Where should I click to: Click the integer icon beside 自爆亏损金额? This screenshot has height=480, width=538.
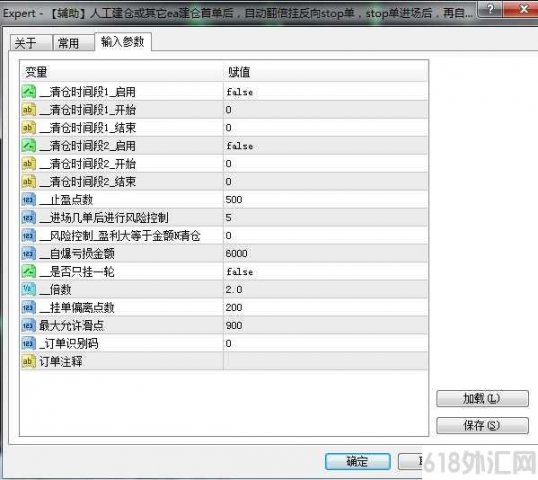pyautogui.click(x=28, y=254)
